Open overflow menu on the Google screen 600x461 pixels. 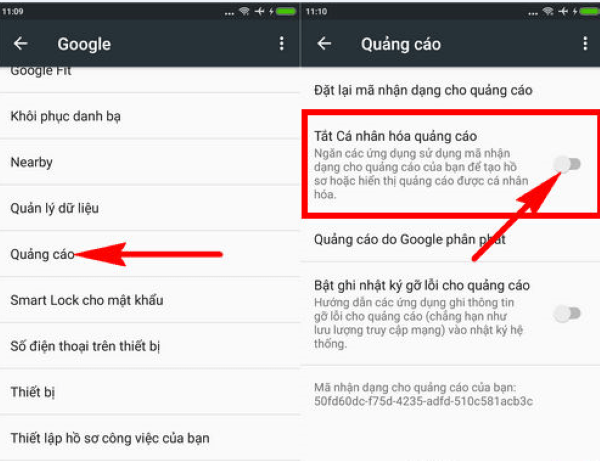(282, 44)
